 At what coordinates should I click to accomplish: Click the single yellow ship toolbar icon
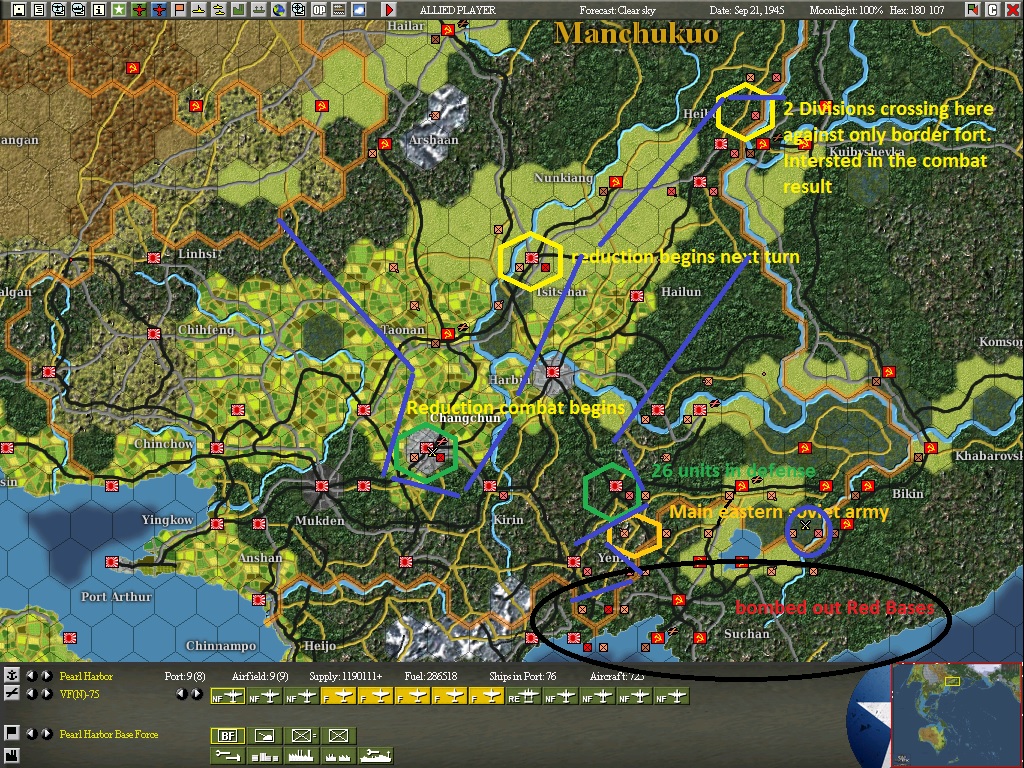(199, 10)
